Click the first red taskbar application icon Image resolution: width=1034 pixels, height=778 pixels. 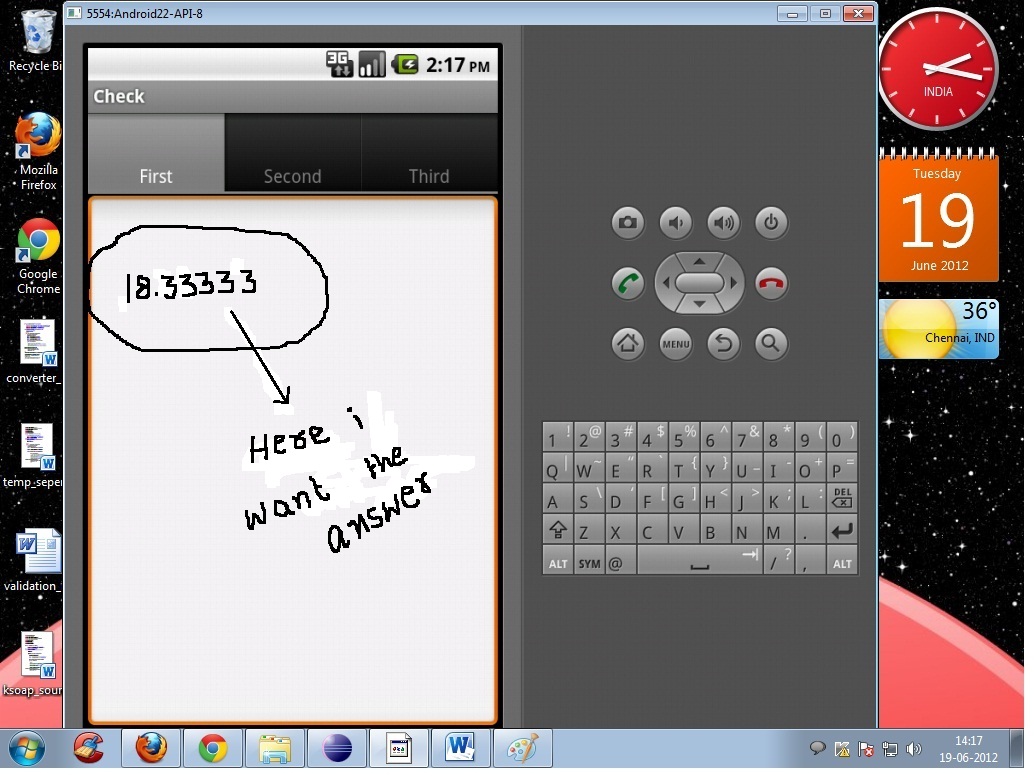89,748
